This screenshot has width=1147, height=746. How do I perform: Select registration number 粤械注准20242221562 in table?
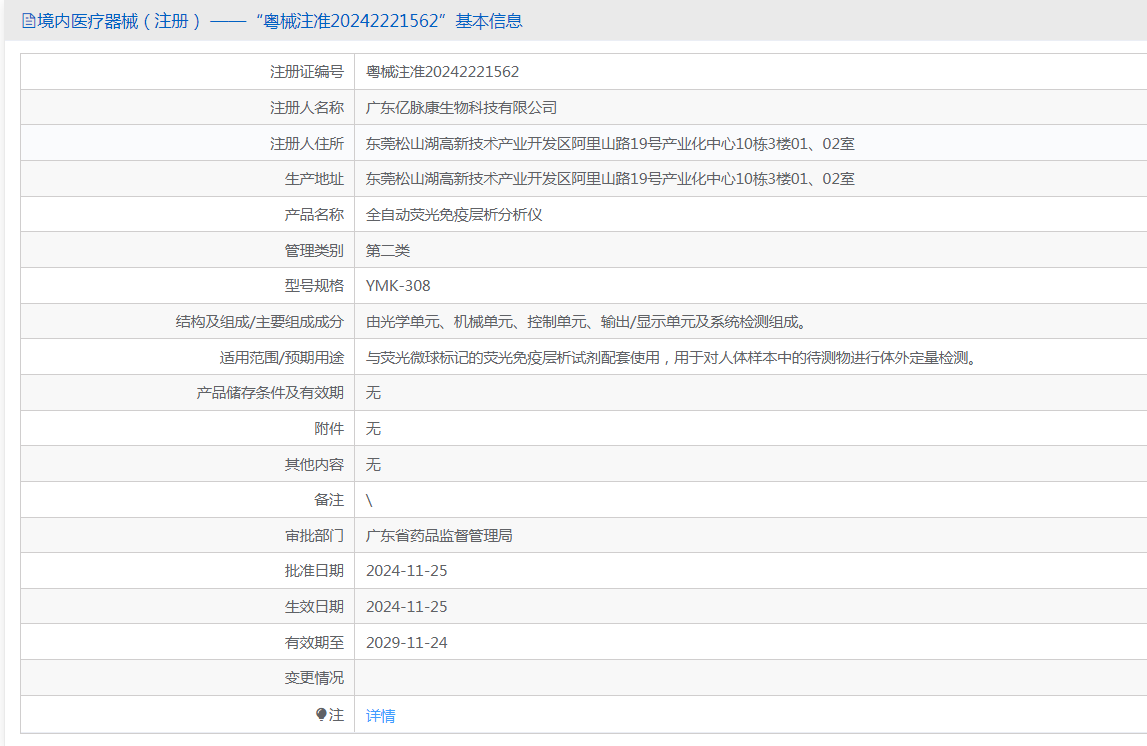[x=443, y=72]
